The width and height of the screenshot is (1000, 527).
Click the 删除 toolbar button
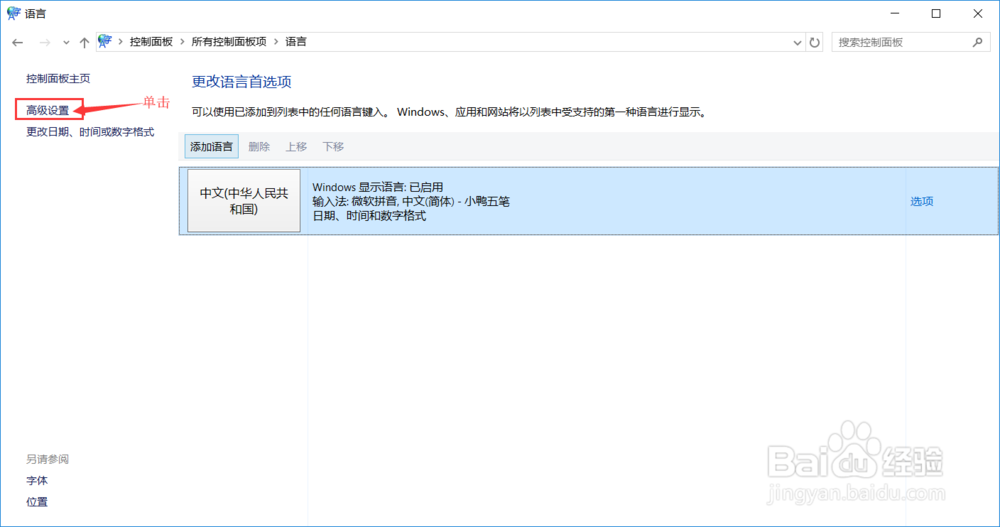coord(259,147)
